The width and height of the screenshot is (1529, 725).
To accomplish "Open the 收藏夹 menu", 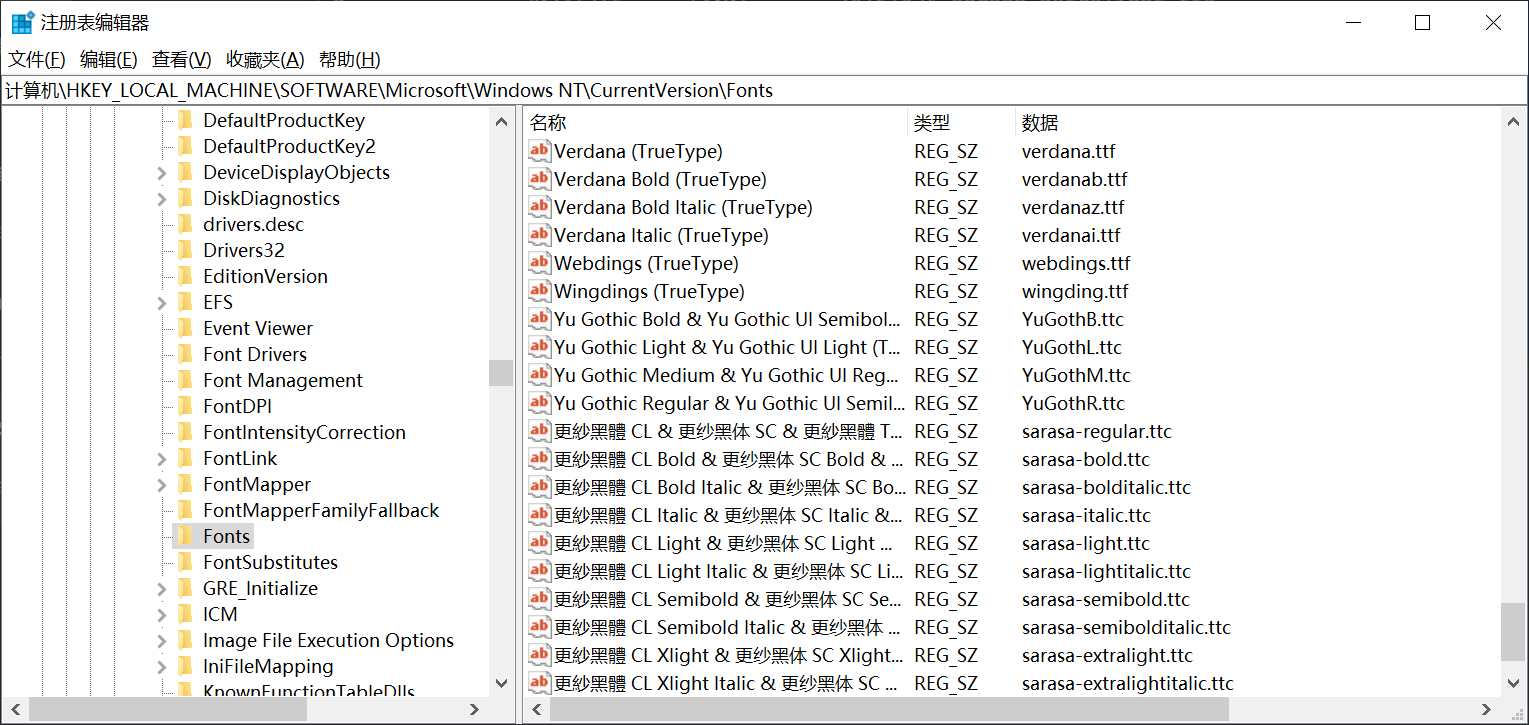I will click(263, 59).
